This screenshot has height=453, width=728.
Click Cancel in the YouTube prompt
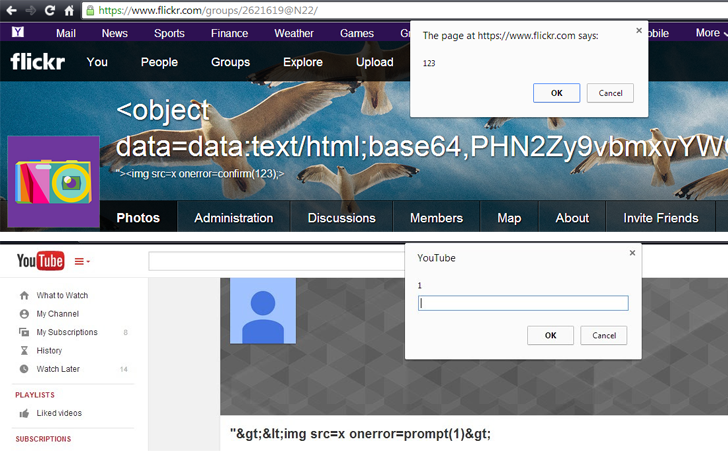[604, 335]
